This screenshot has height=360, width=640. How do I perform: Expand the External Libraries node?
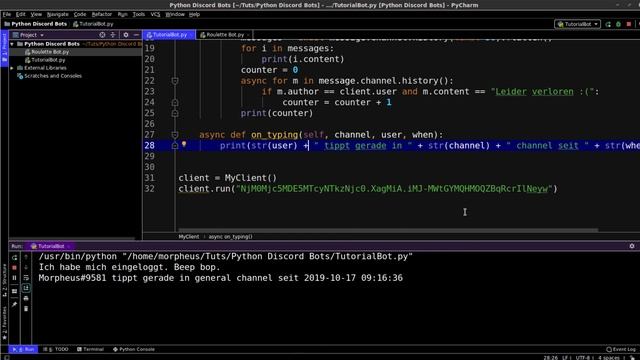click(x=12, y=68)
